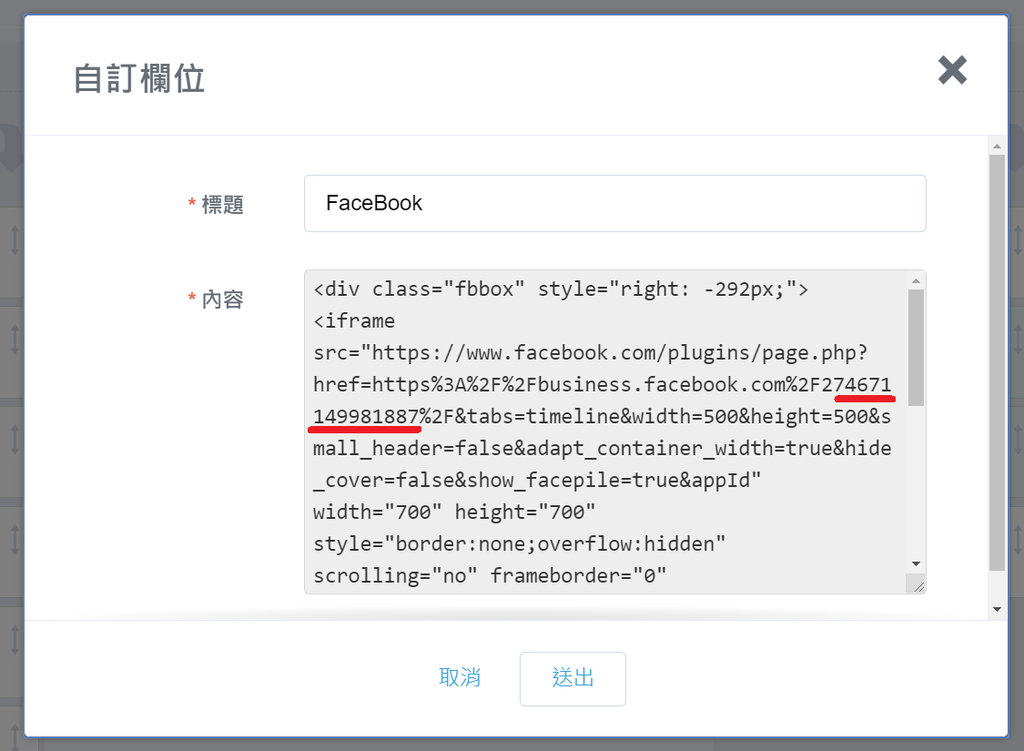This screenshot has height=751, width=1024.
Task: Click the red-underlined page ID 149981887
Action: click(366, 416)
